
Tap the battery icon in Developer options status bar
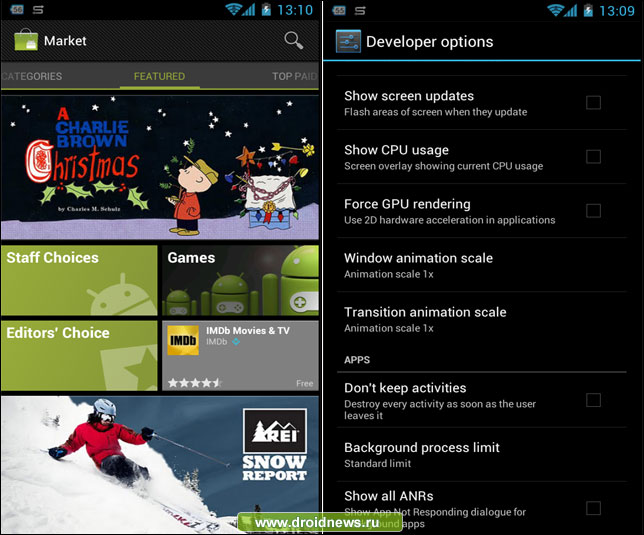pyautogui.click(x=588, y=10)
